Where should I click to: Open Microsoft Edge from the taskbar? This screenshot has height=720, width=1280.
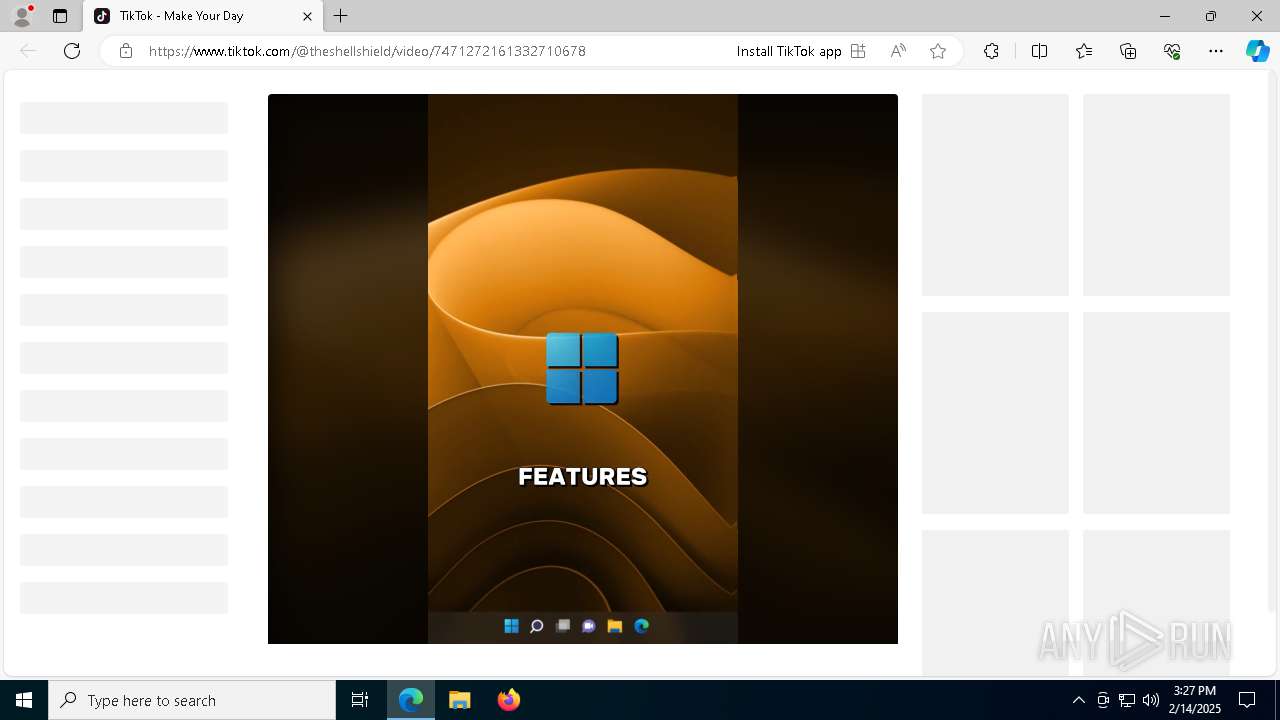[411, 700]
